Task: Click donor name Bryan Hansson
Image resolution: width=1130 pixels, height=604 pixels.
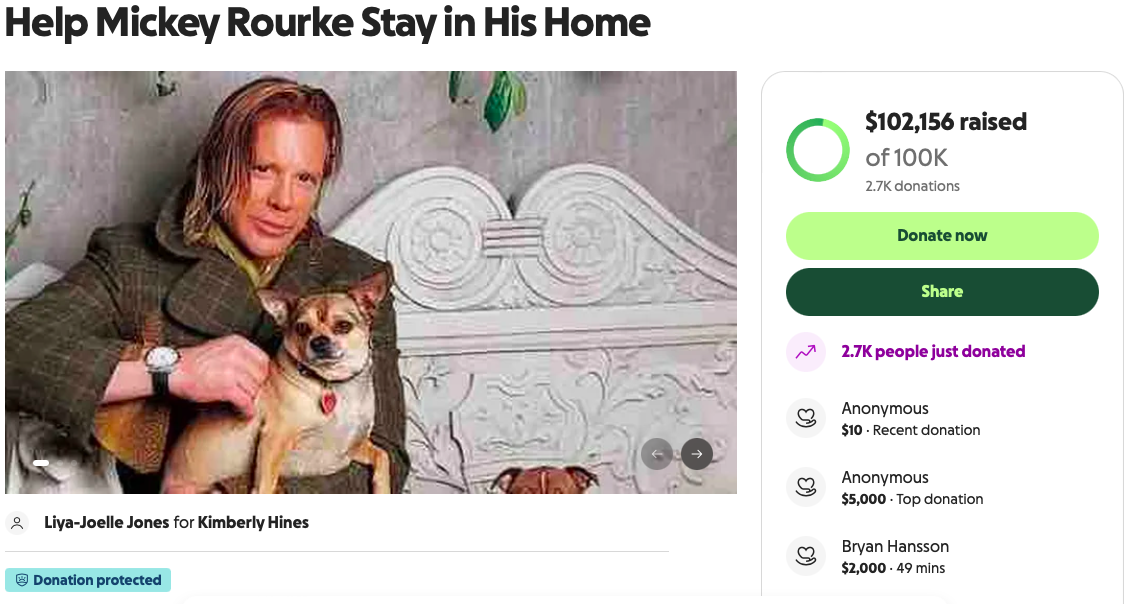Action: coord(895,547)
